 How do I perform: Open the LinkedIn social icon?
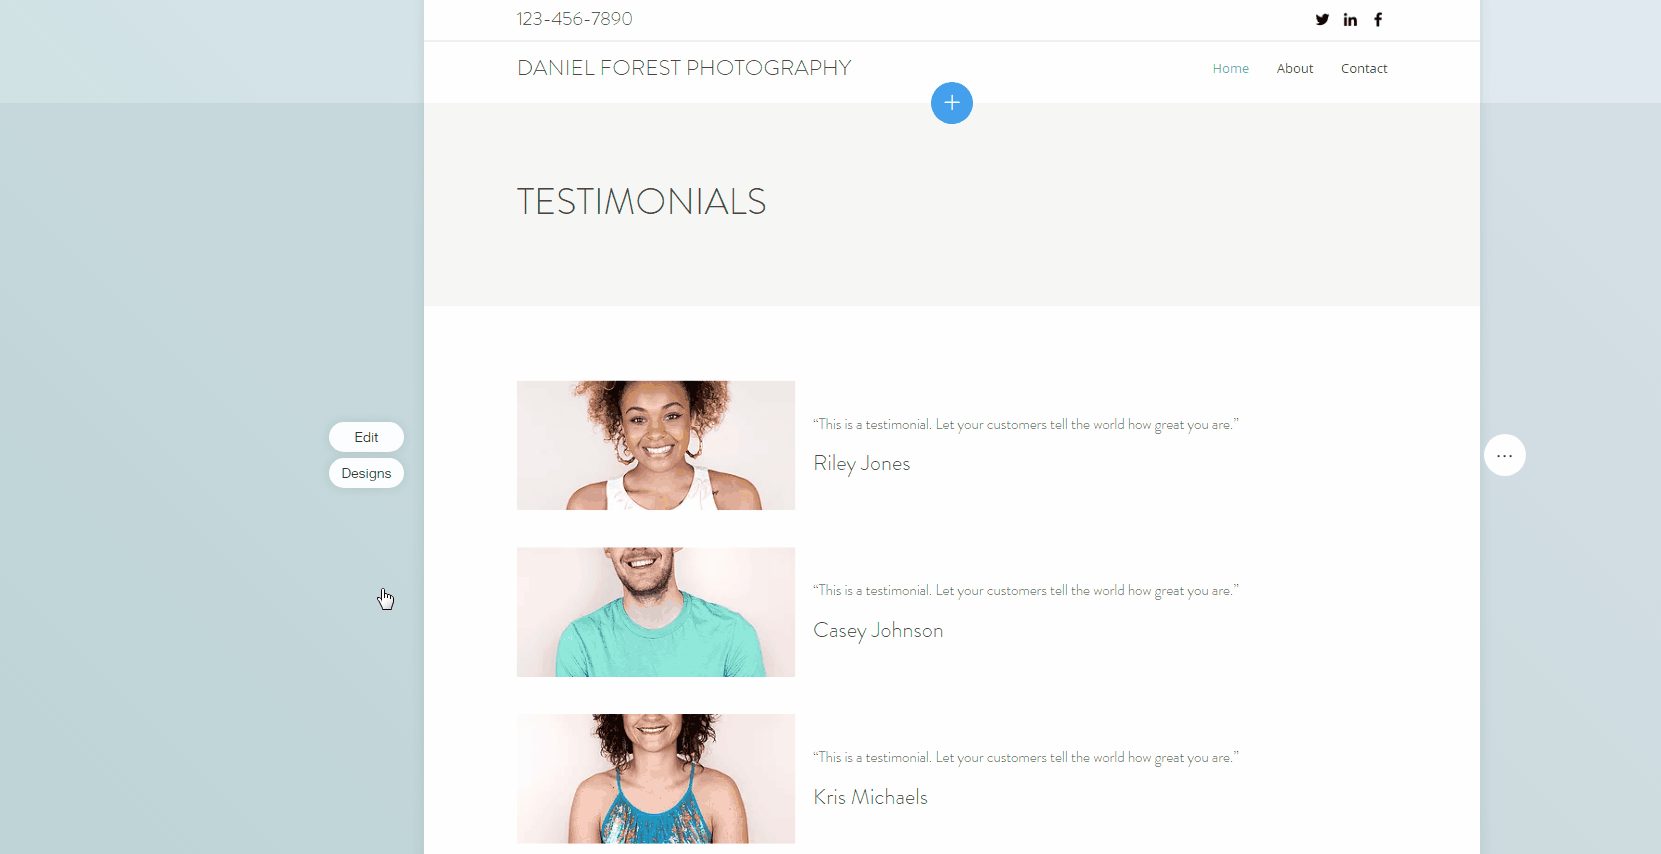(x=1350, y=19)
